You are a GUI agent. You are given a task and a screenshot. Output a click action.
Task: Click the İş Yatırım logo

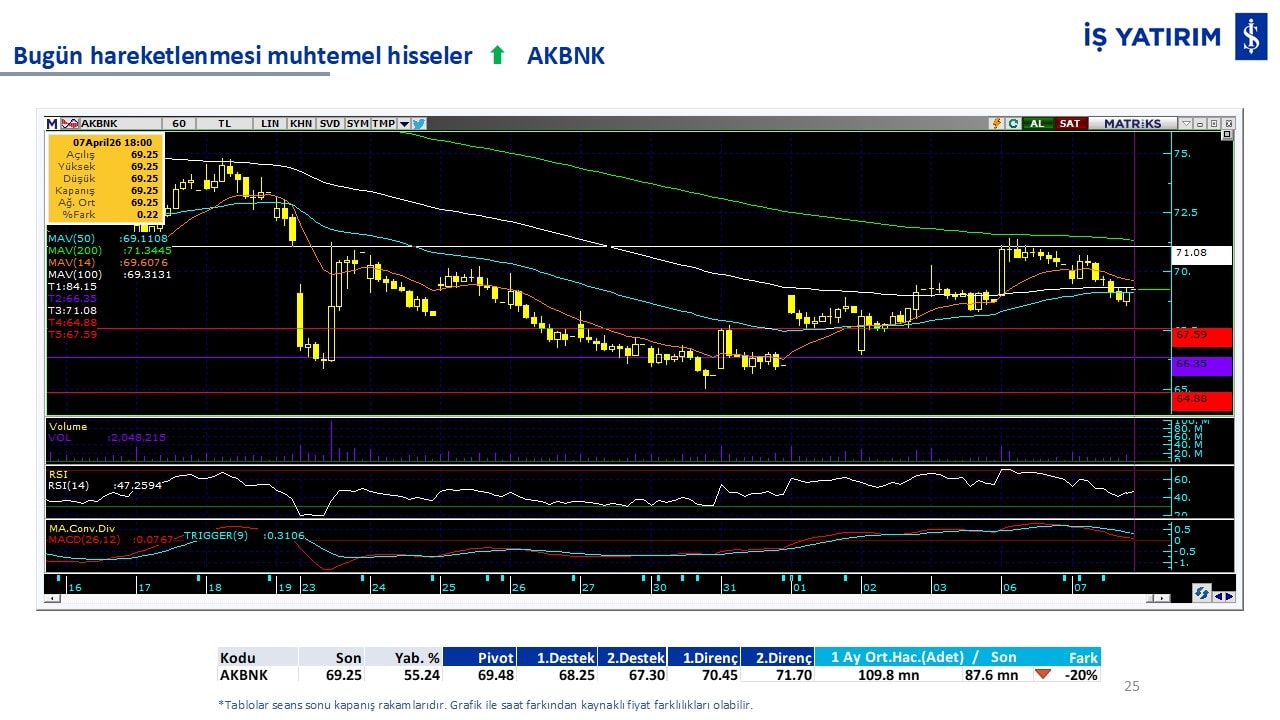[x=1250, y=37]
